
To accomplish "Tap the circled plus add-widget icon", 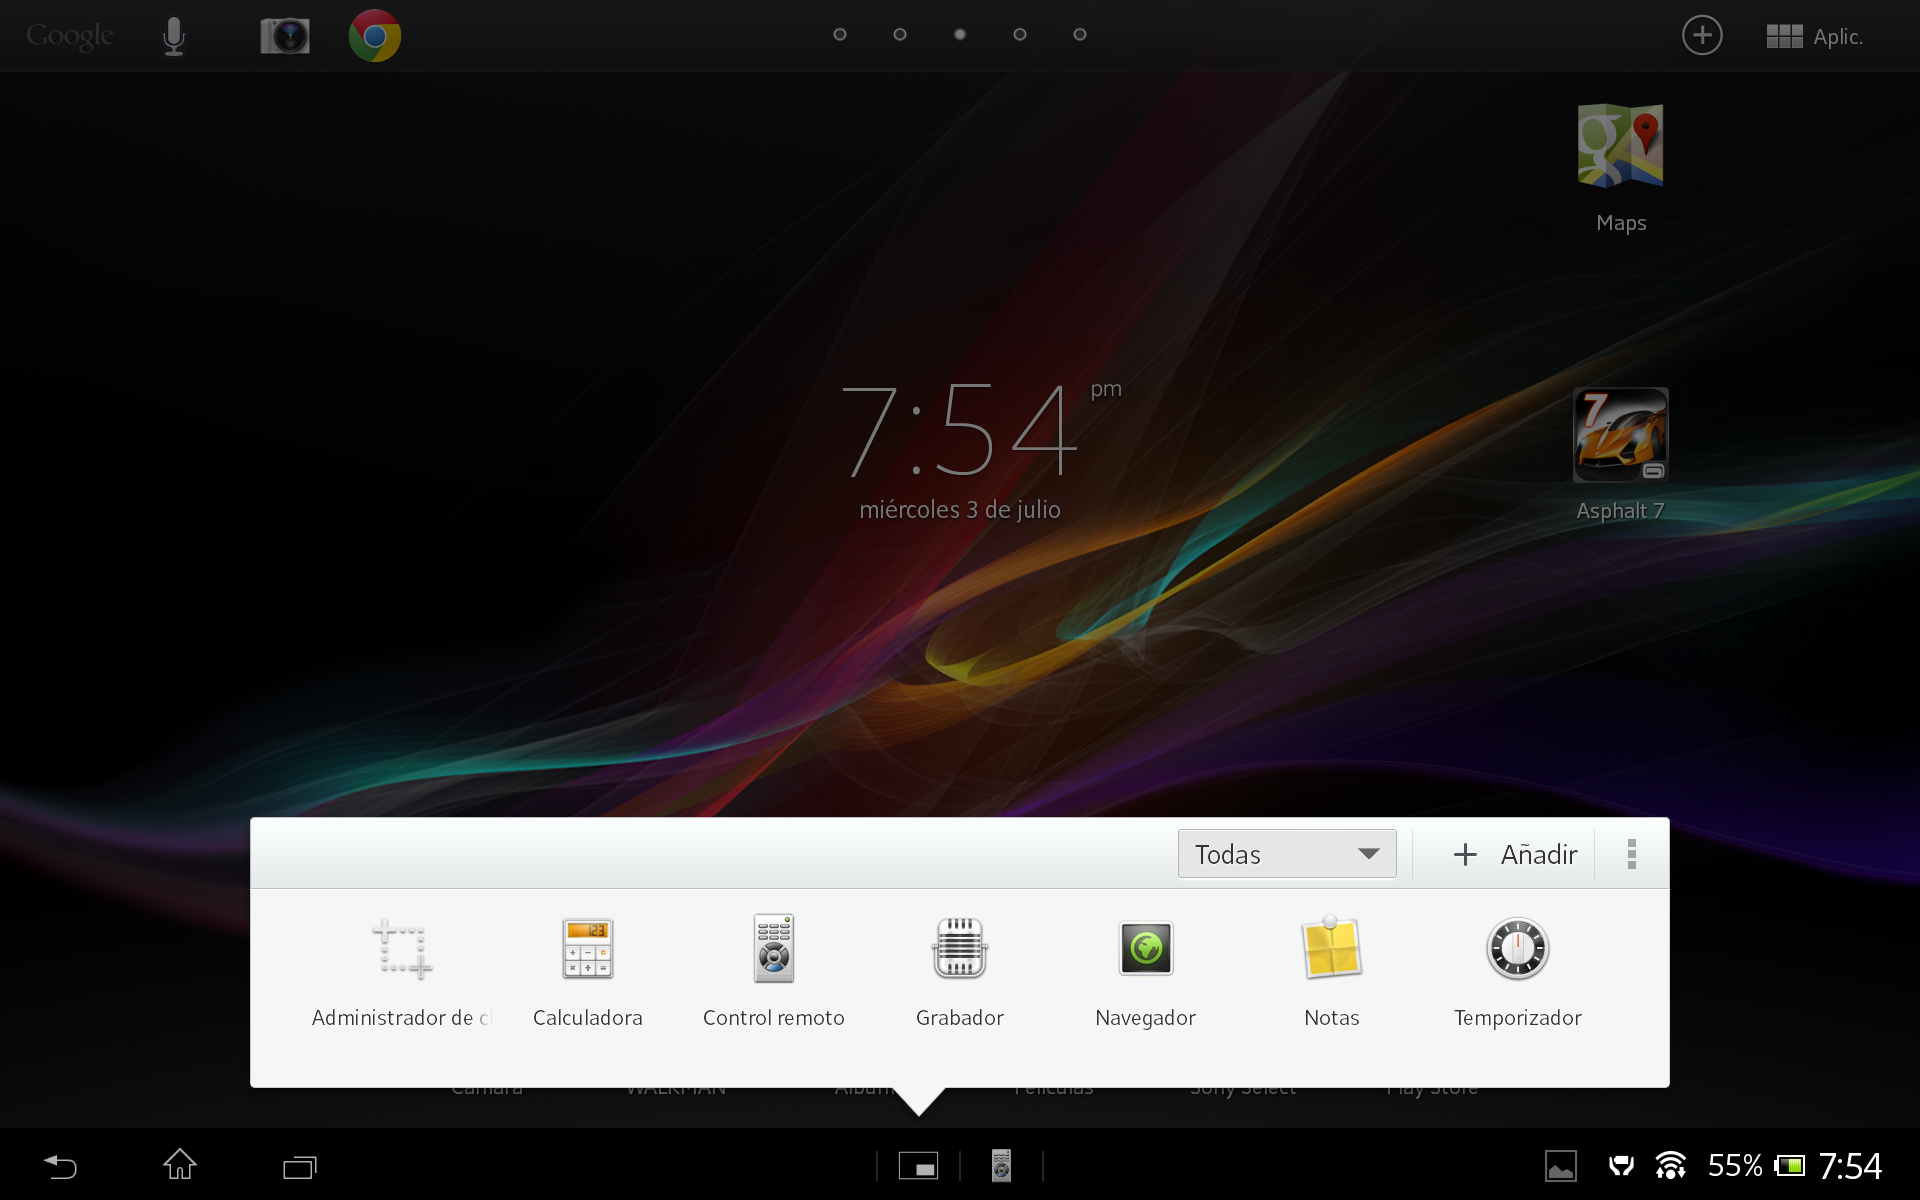I will pos(1701,36).
